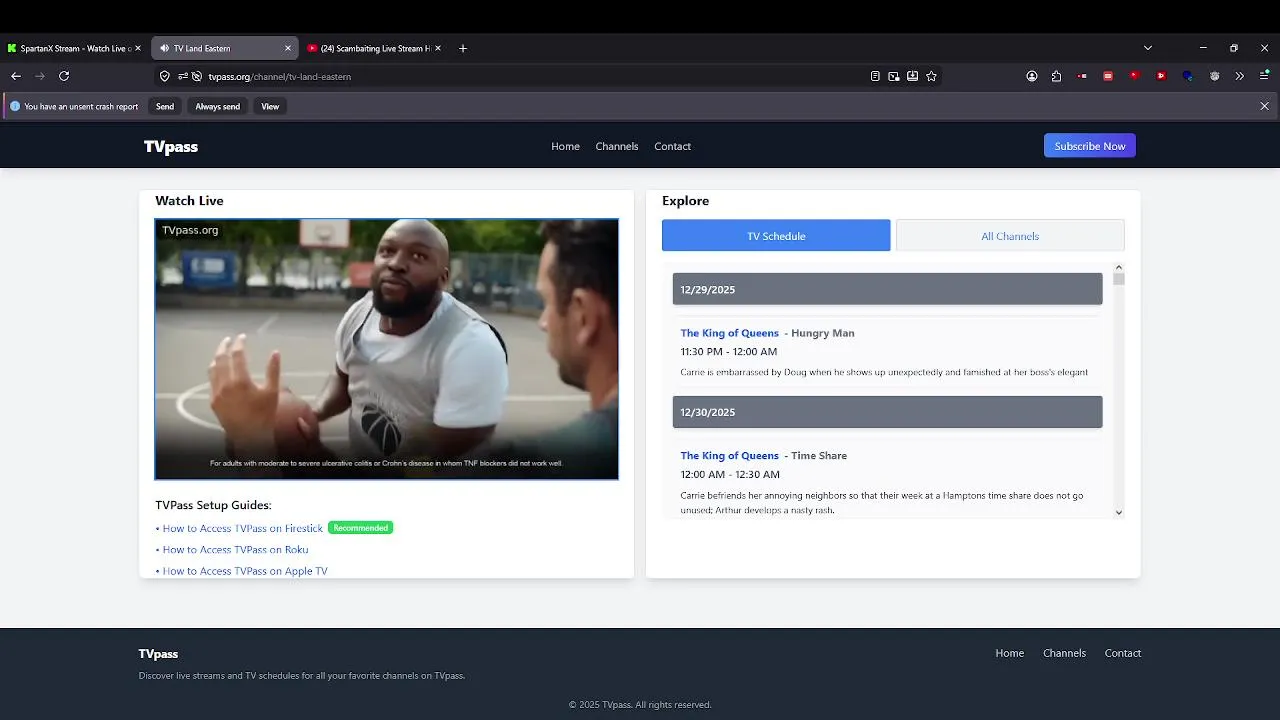Image resolution: width=1280 pixels, height=720 pixels.
Task: Open the tracking protection shield icon
Action: (165, 76)
